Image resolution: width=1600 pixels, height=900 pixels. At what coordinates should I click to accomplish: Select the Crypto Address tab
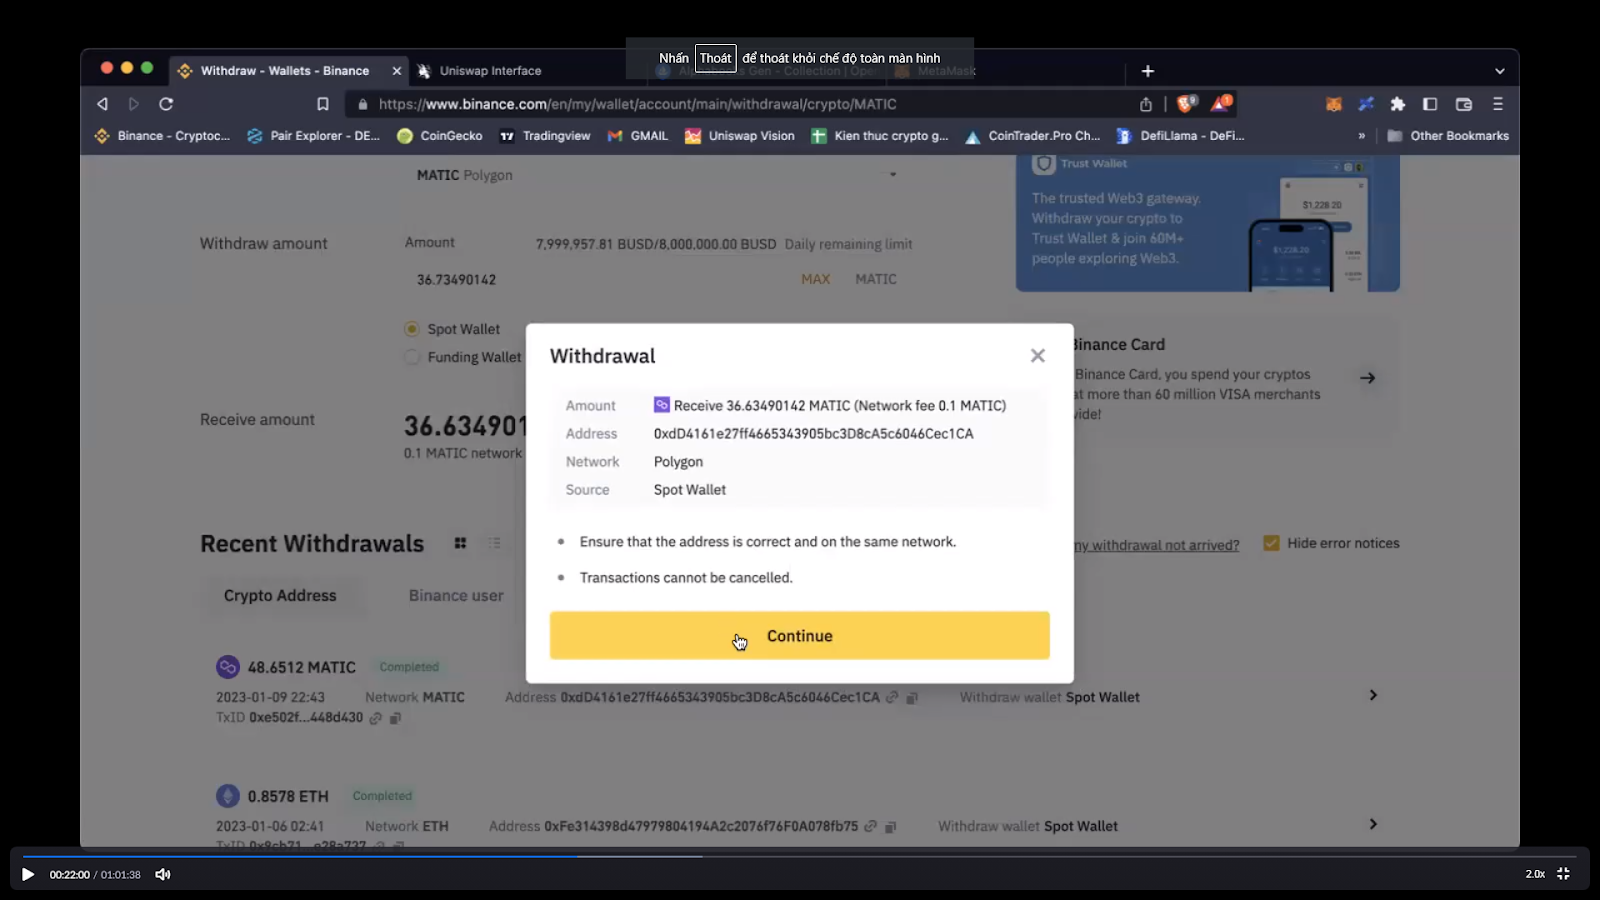(280, 595)
